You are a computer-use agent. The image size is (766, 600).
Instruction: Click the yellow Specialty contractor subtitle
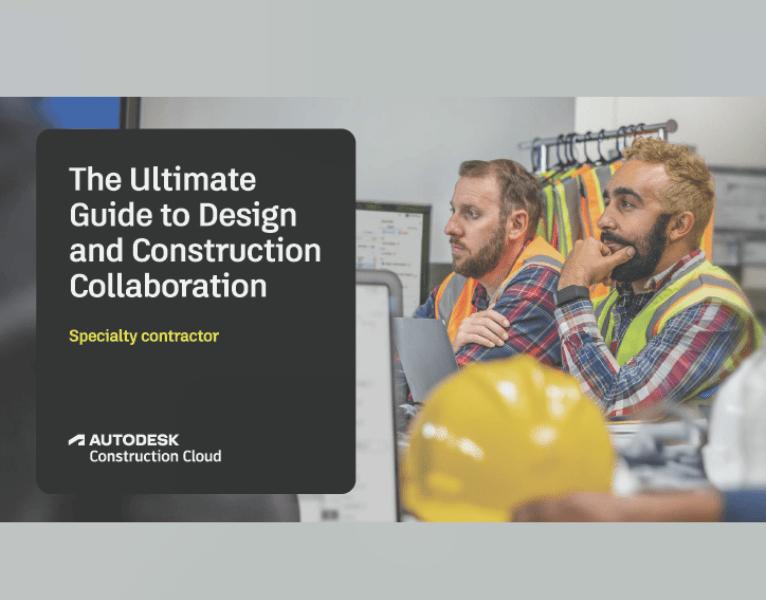pyautogui.click(x=143, y=336)
